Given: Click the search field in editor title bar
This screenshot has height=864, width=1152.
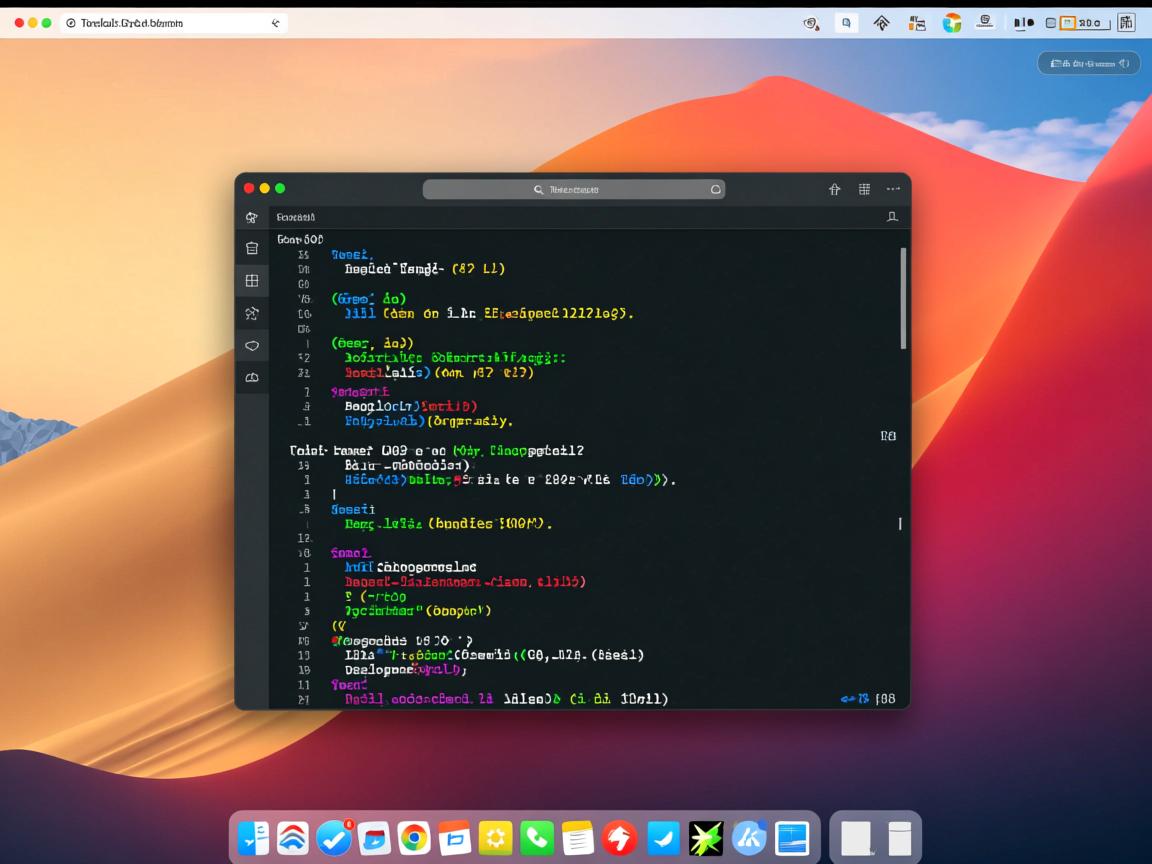Looking at the screenshot, I should click(573, 189).
